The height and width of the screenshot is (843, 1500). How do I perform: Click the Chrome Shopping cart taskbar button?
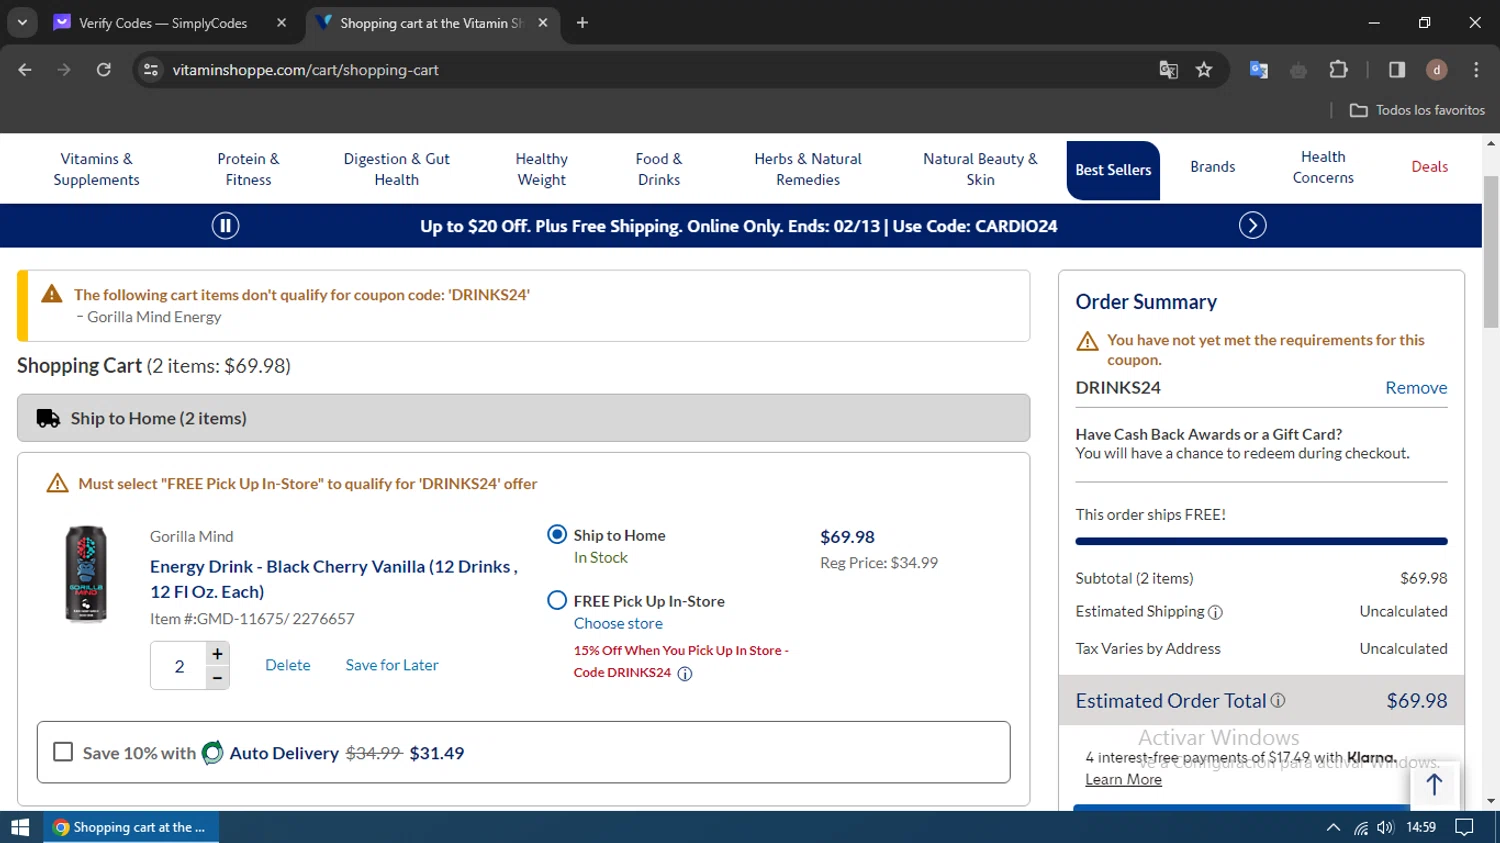131,827
